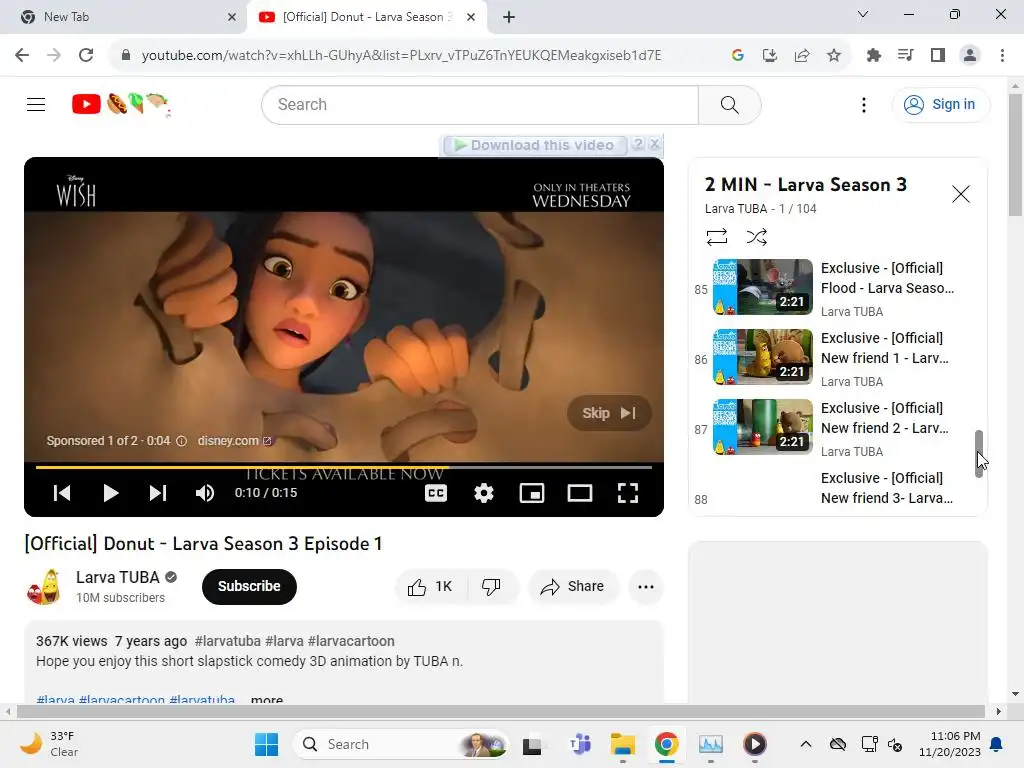
Task: Open Chrome profile avatar
Action: tap(970, 56)
